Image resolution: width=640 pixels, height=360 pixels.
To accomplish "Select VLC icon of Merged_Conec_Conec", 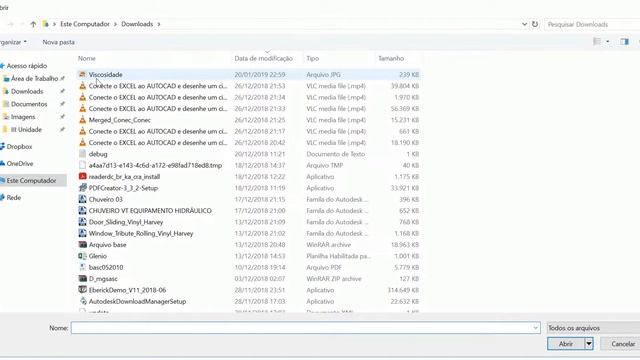I will (x=82, y=120).
